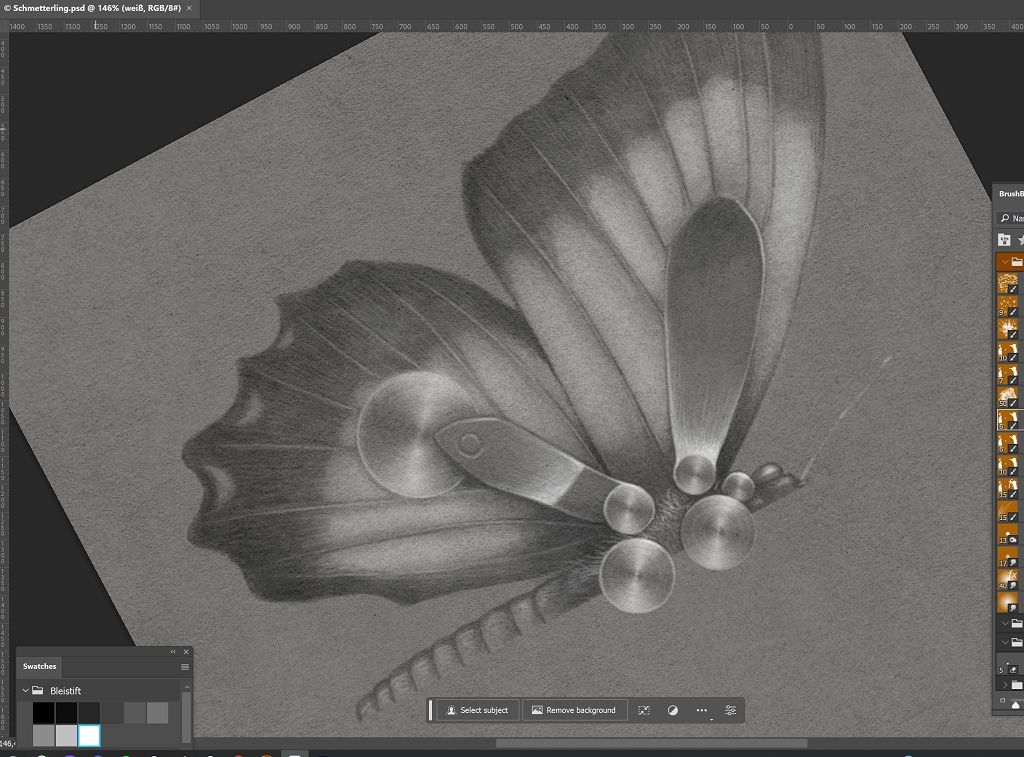Close the Schmetterling.psd document tab
The height and width of the screenshot is (757, 1024).
point(189,8)
